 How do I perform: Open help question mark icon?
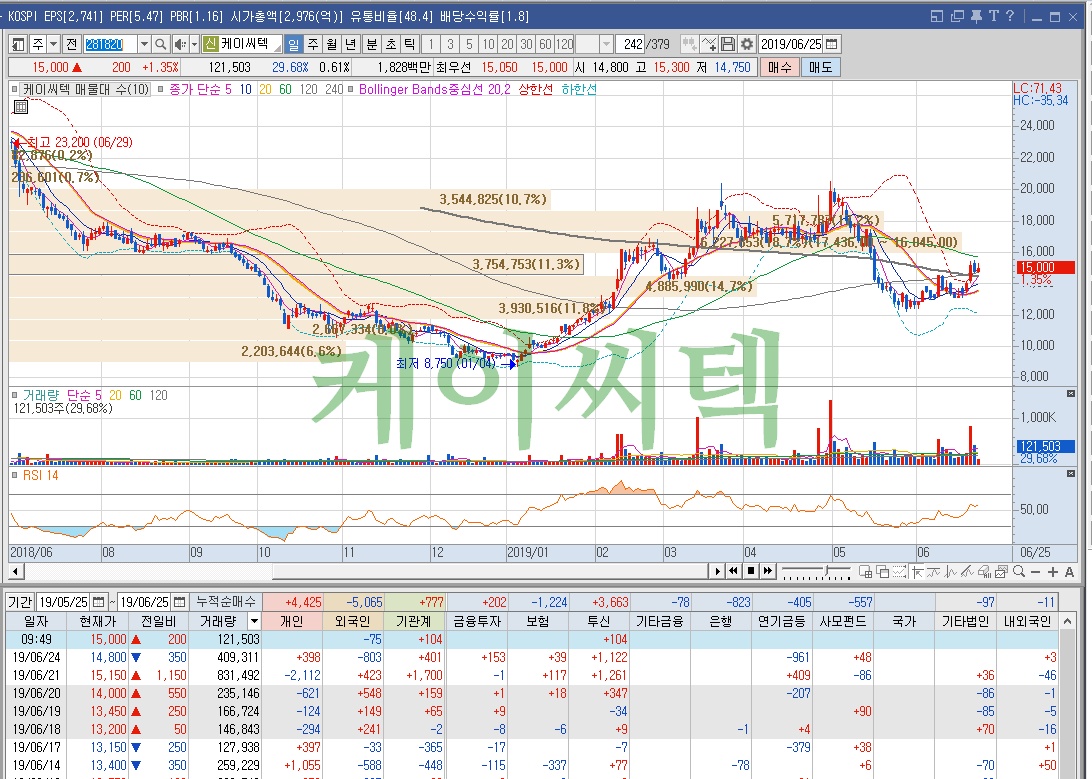(1010, 16)
